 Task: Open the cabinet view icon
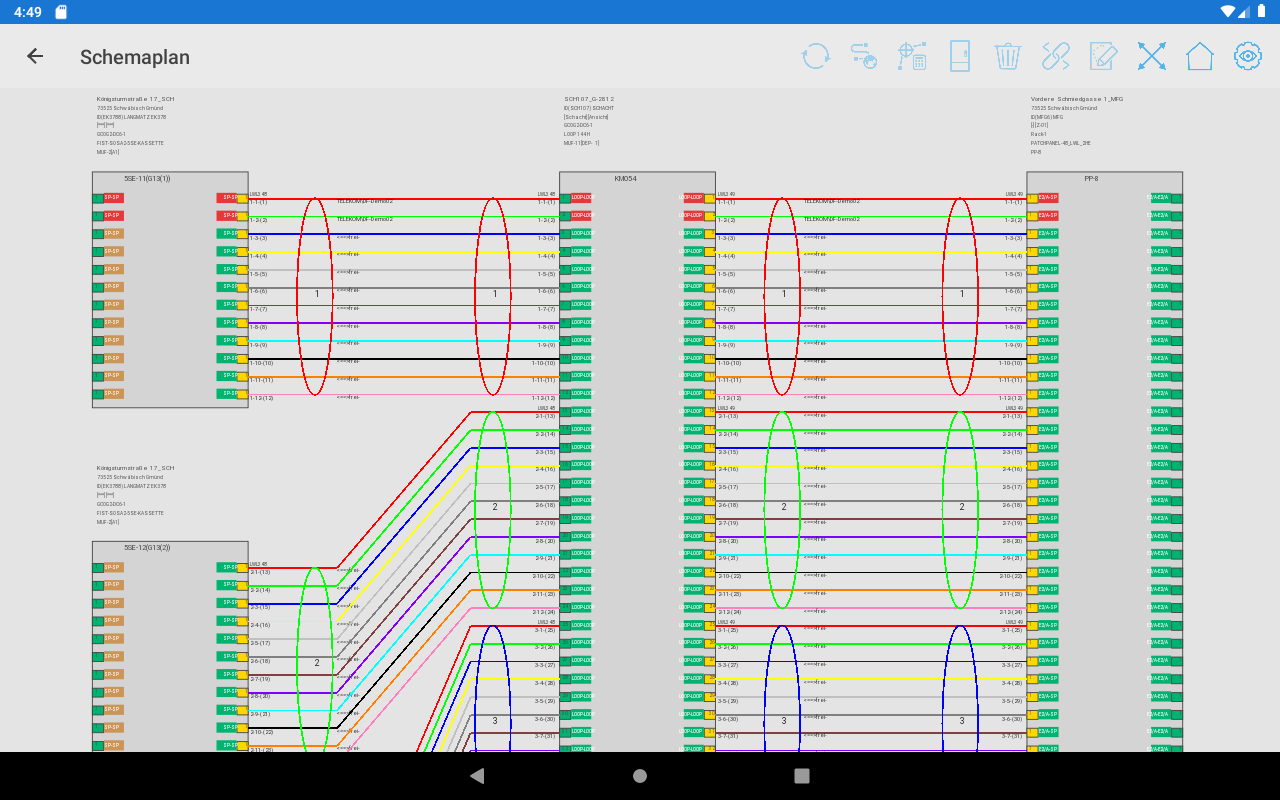[x=960, y=56]
